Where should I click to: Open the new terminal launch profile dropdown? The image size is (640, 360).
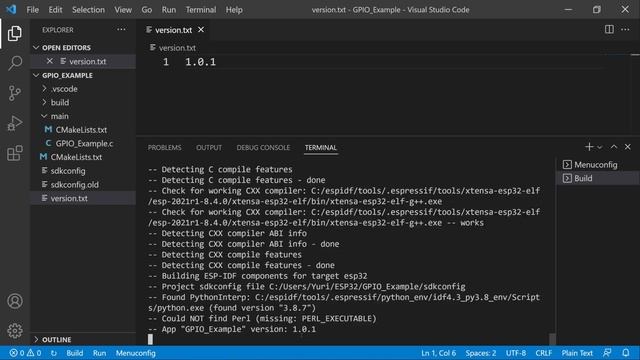pyautogui.click(x=600, y=147)
